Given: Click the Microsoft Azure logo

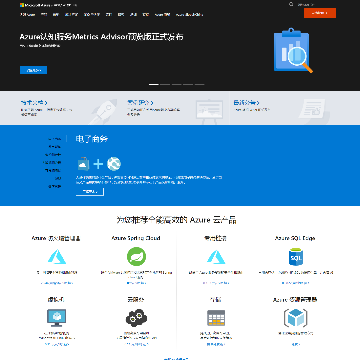Looking at the screenshot, I should click(36, 5).
